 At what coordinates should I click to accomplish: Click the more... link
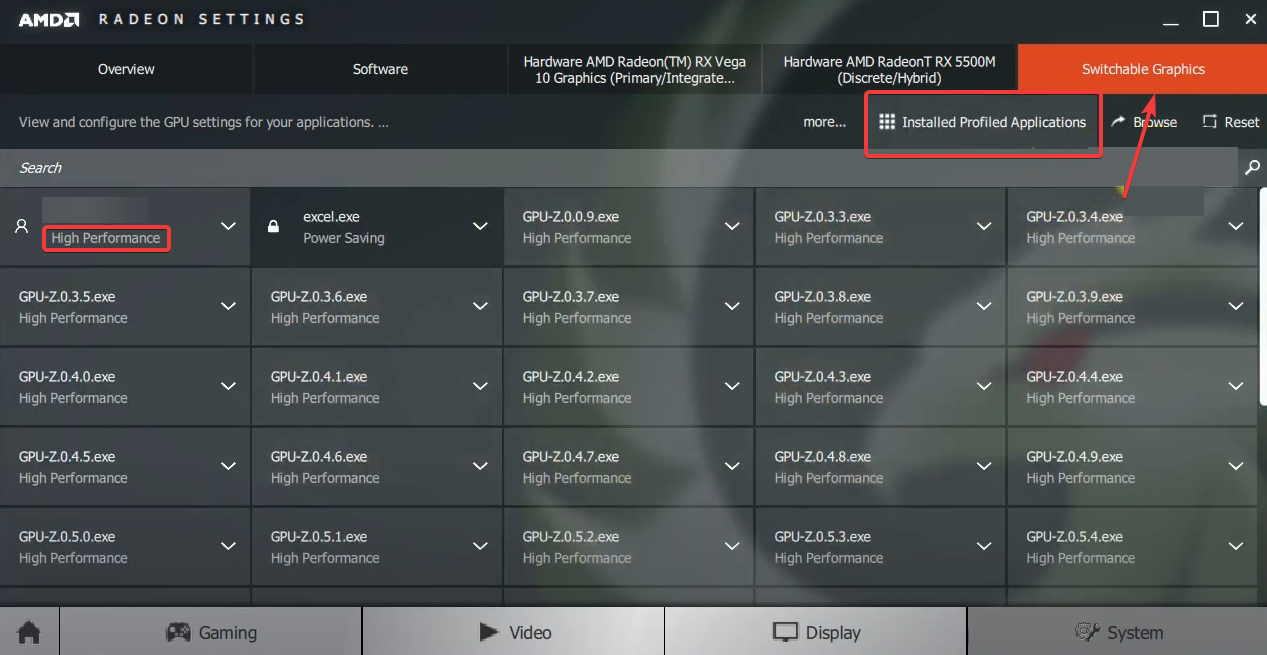[x=825, y=122]
